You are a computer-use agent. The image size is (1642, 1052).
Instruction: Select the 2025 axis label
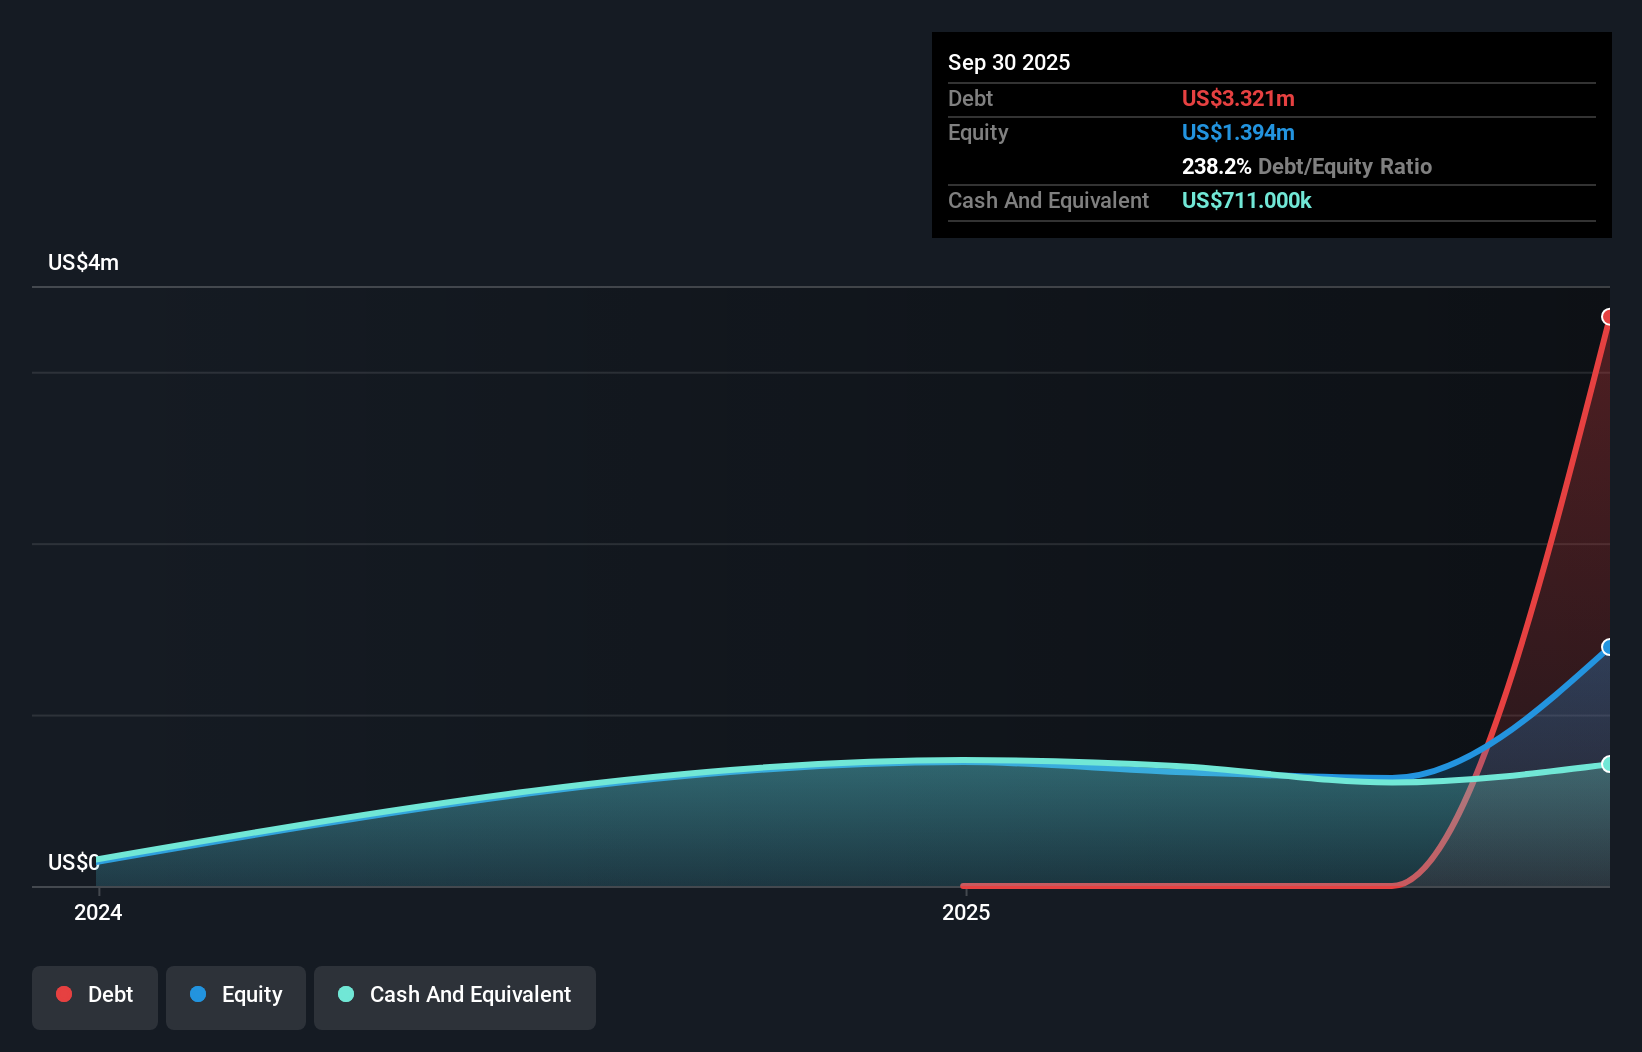pos(966,912)
